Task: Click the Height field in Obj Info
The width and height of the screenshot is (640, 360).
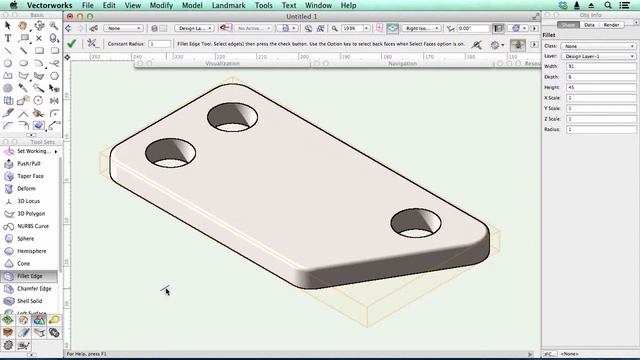Action: click(x=601, y=87)
